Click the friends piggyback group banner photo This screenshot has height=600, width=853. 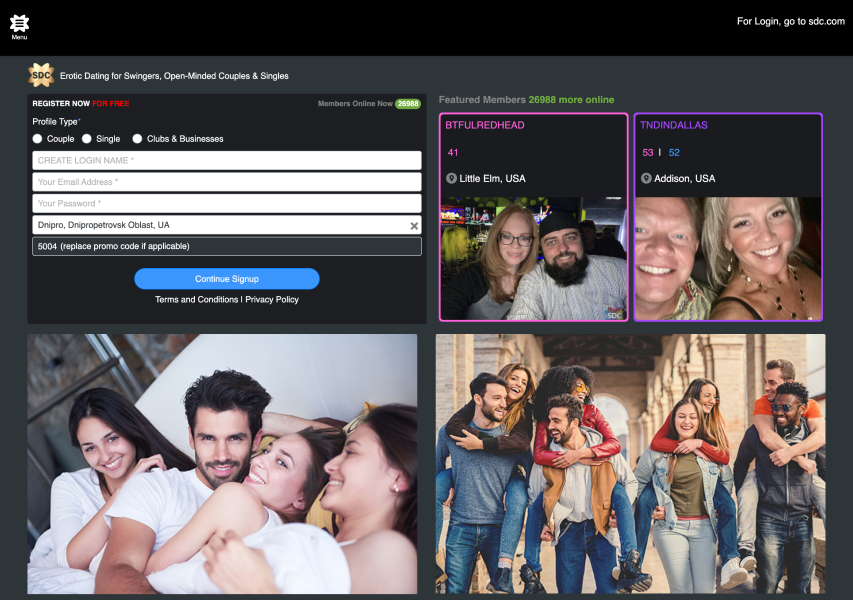point(631,464)
